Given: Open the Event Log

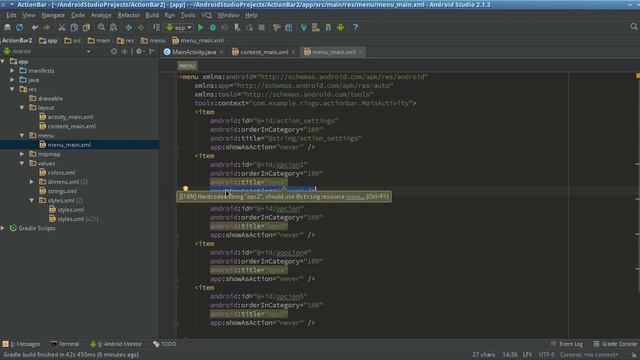Looking at the screenshot, I should 567,344.
